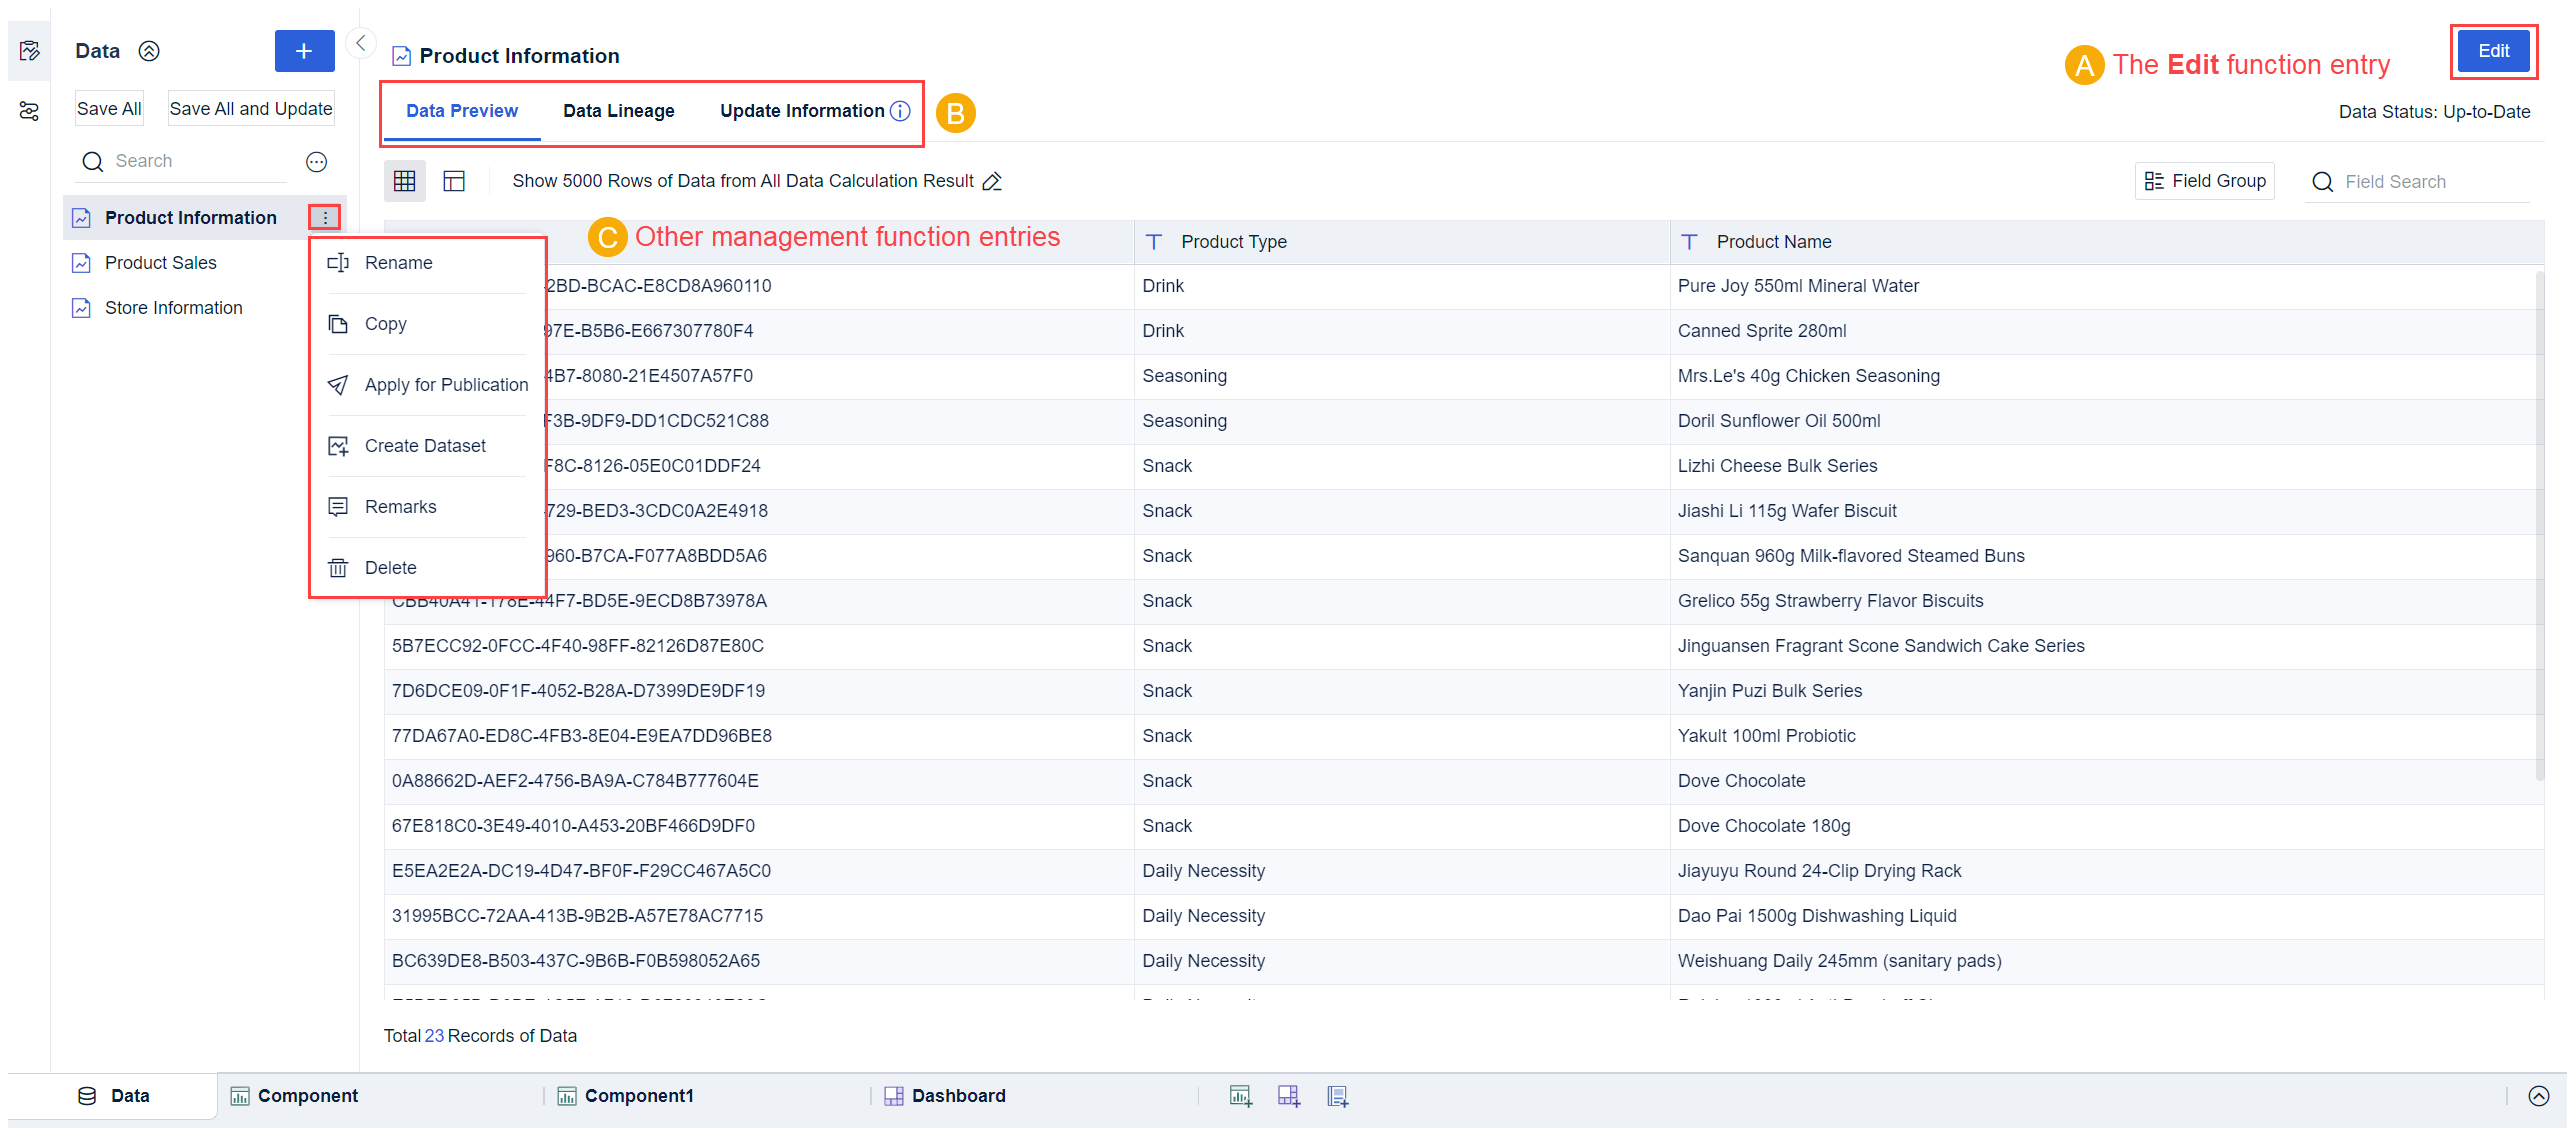The width and height of the screenshot is (2567, 1128).
Task: Open Update Information tab
Action: click(x=803, y=111)
